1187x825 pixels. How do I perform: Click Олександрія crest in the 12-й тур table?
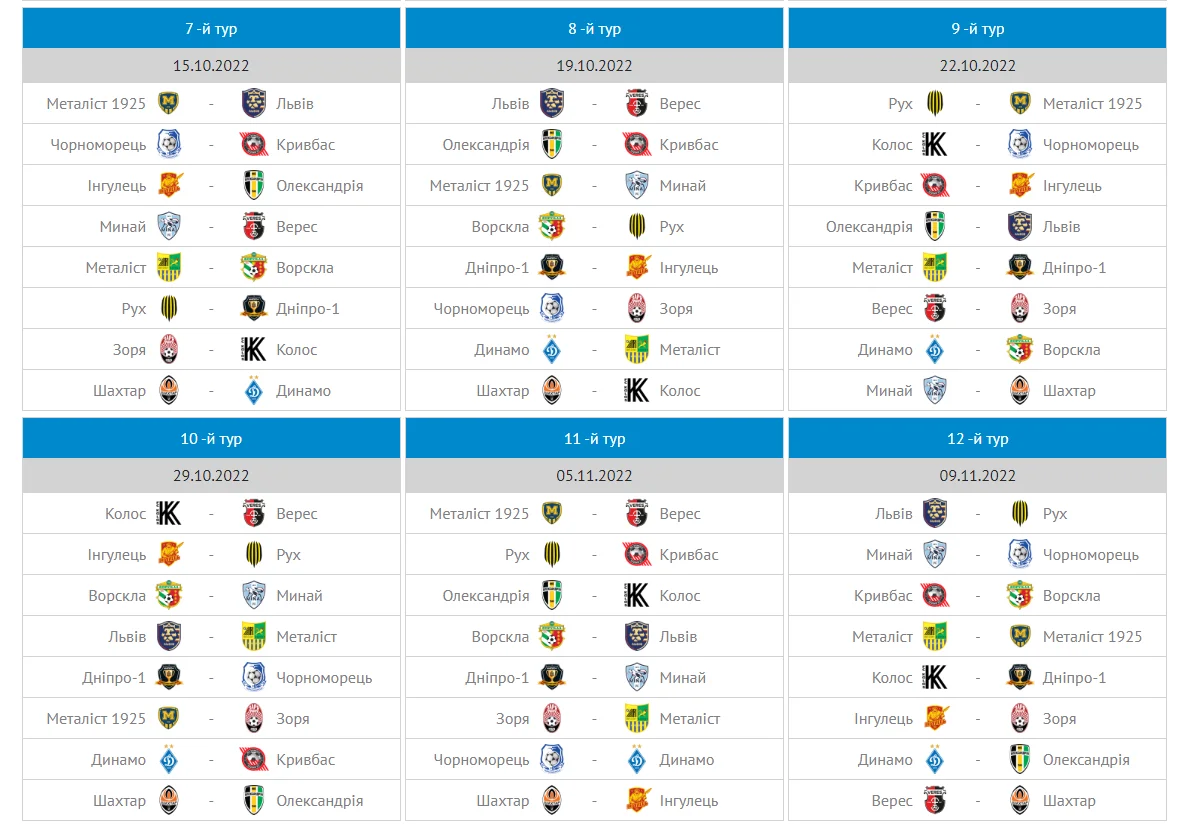[x=1020, y=760]
